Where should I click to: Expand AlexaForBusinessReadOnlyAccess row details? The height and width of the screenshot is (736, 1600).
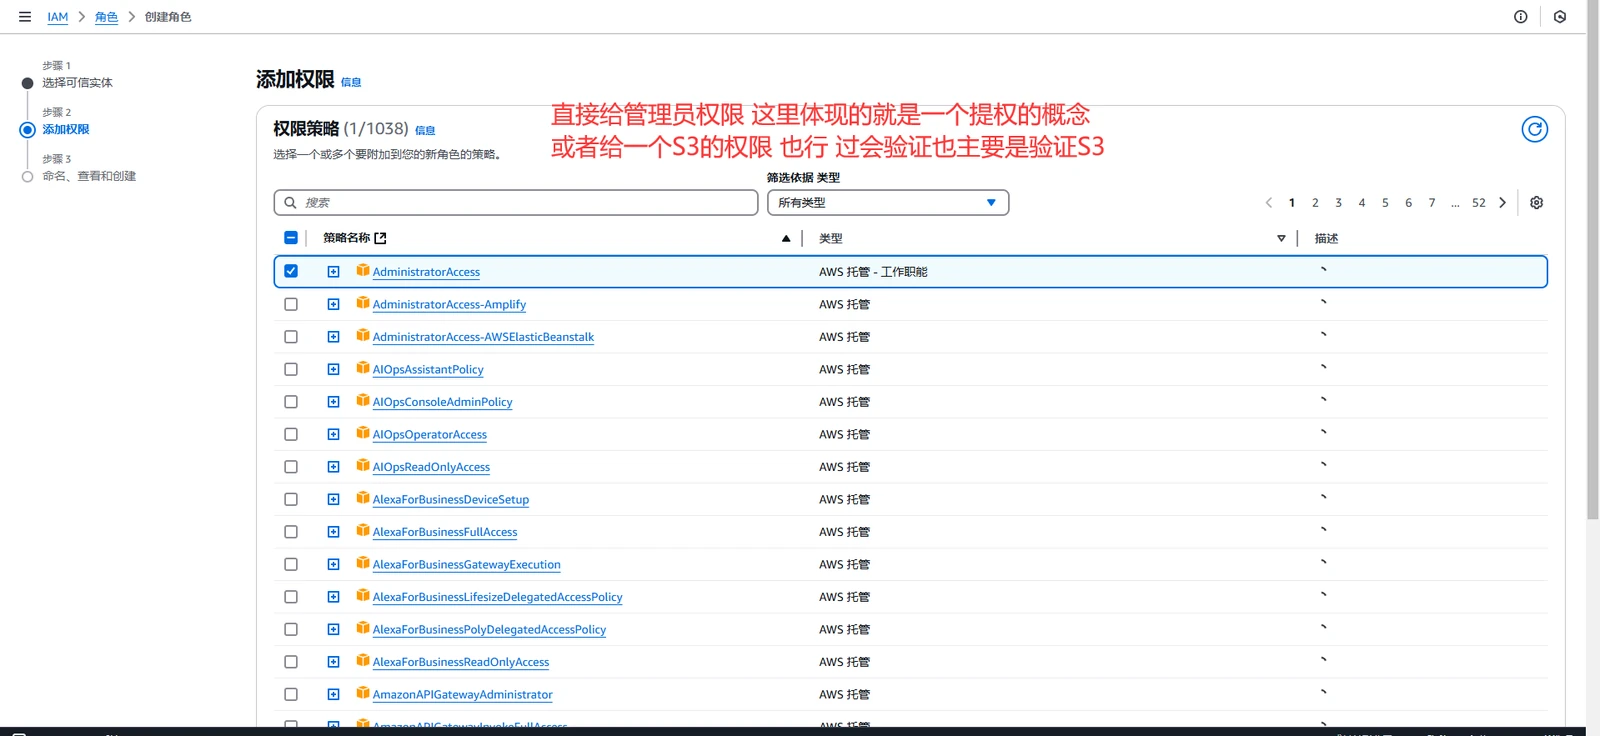pyautogui.click(x=334, y=662)
